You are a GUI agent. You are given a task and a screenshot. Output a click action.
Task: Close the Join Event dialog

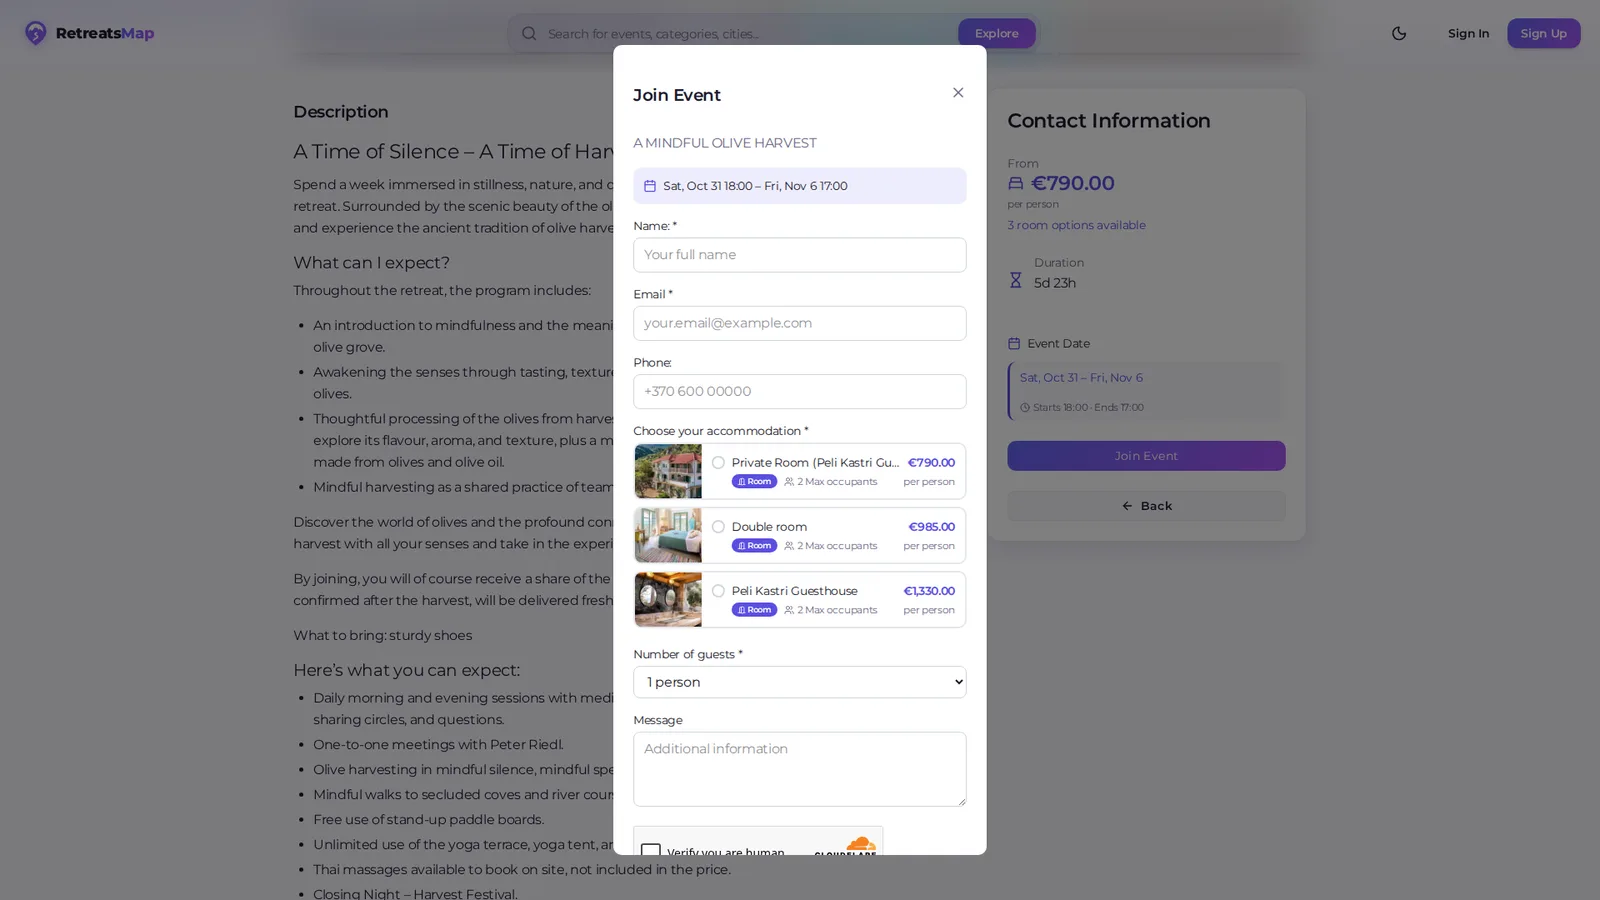coord(958,93)
